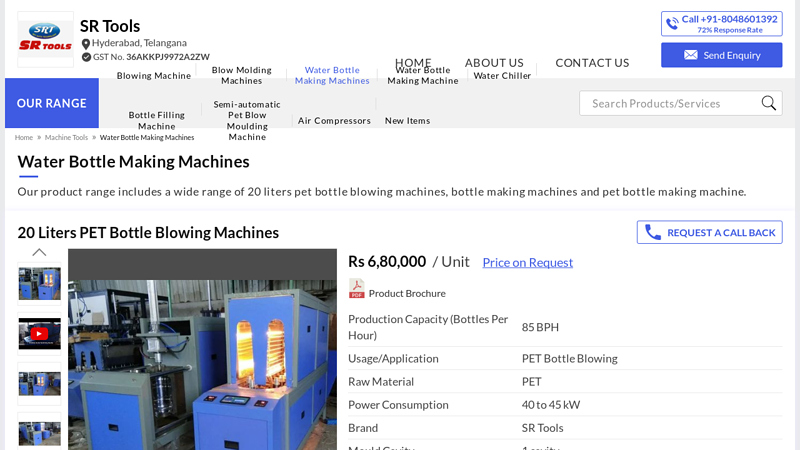Open New Items category
800x450 pixels.
[x=407, y=120]
